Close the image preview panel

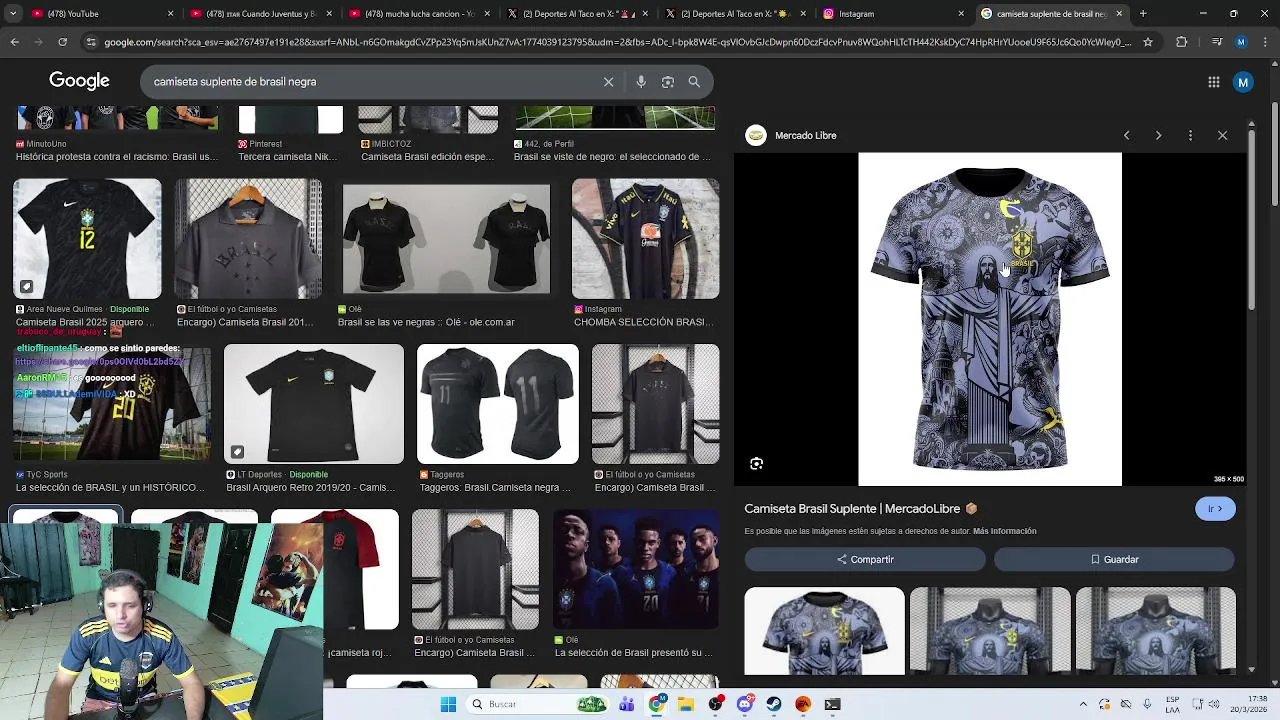point(1222,135)
